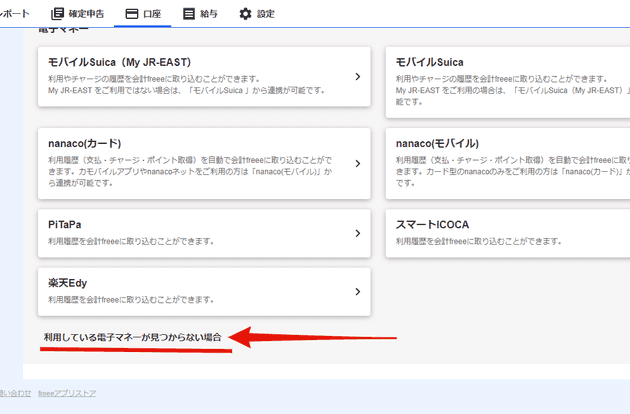
Task: Click the chevron on モバイルSuica (My JR-EAST)
Action: tap(358, 77)
